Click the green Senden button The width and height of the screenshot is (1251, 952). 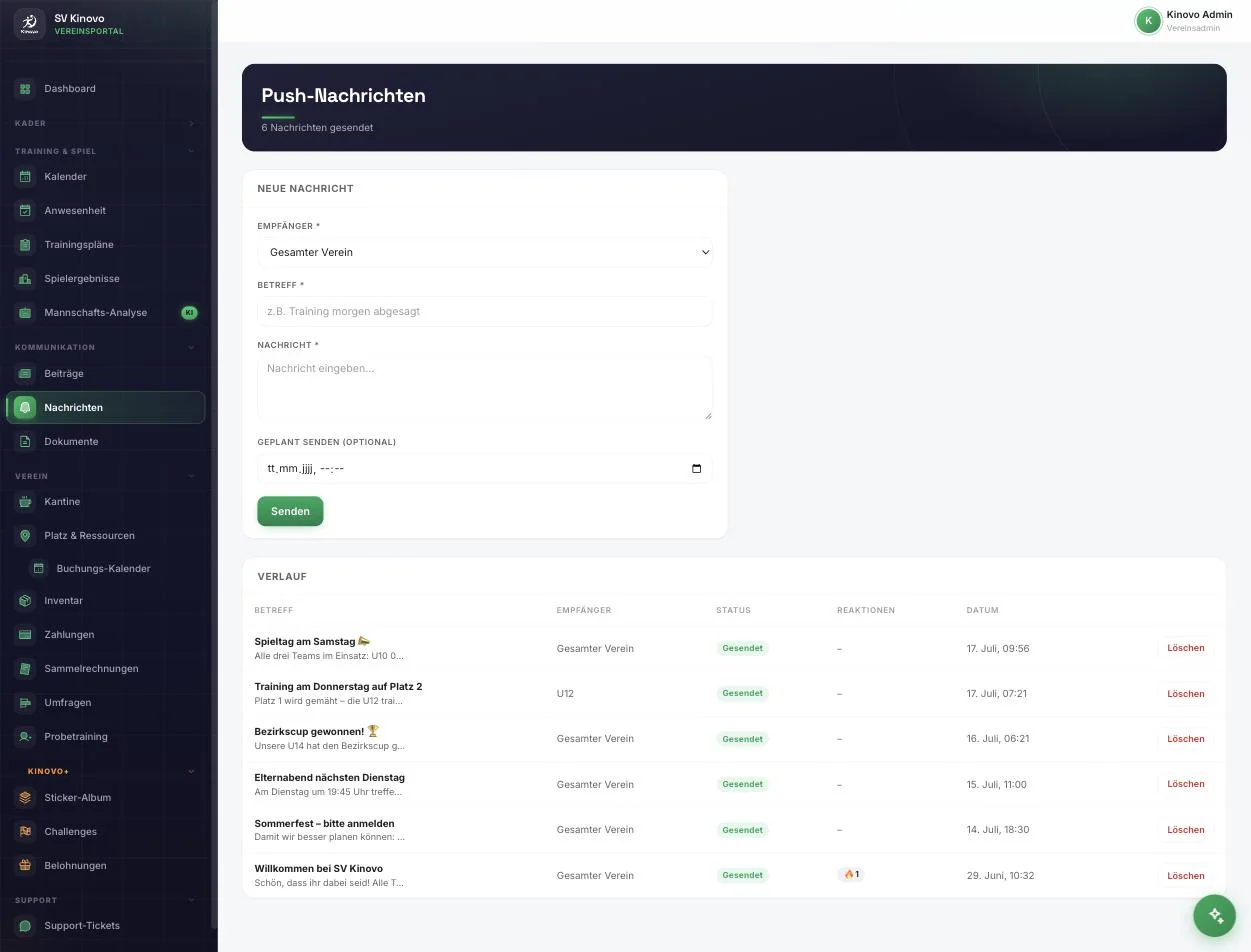pos(290,511)
